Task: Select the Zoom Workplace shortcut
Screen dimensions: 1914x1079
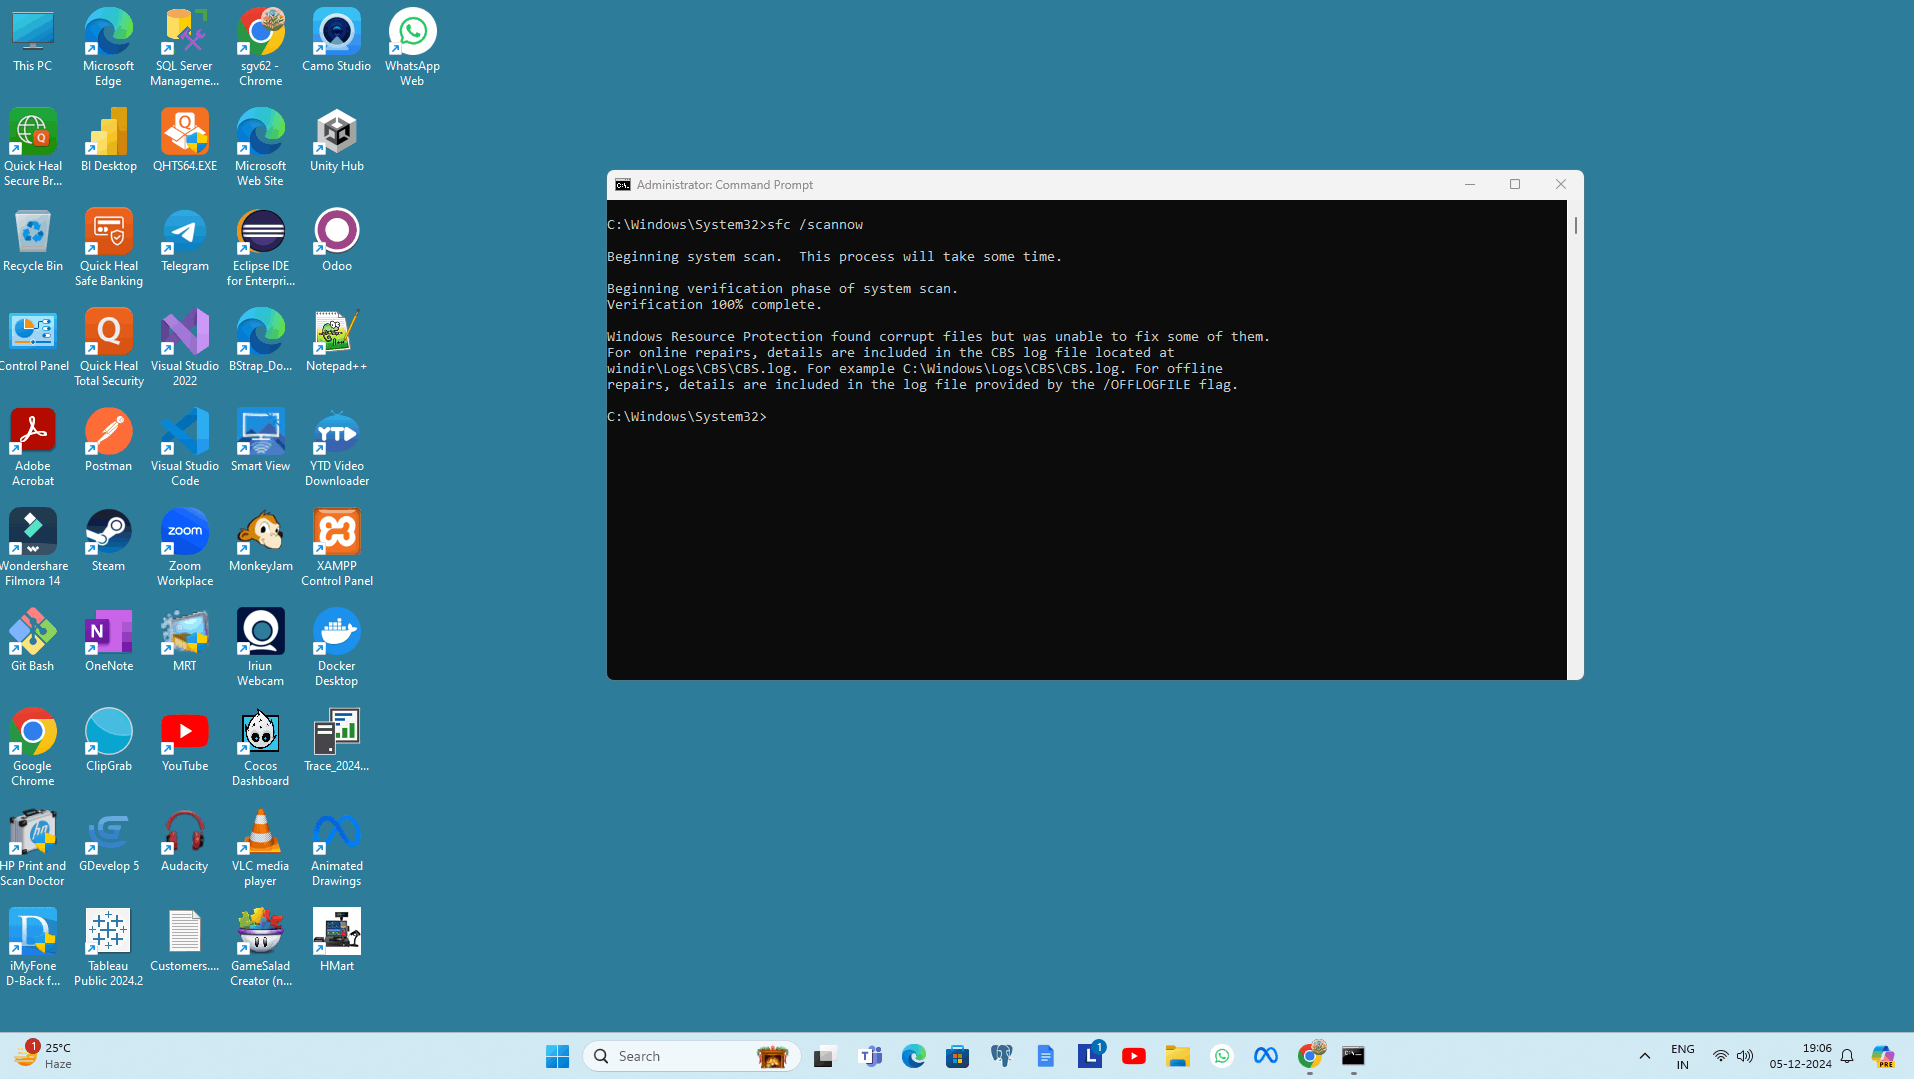Action: [x=185, y=547]
